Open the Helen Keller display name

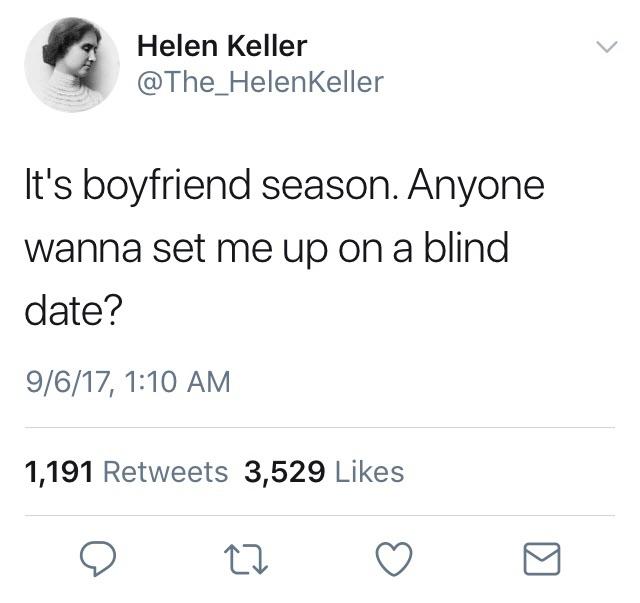(222, 46)
